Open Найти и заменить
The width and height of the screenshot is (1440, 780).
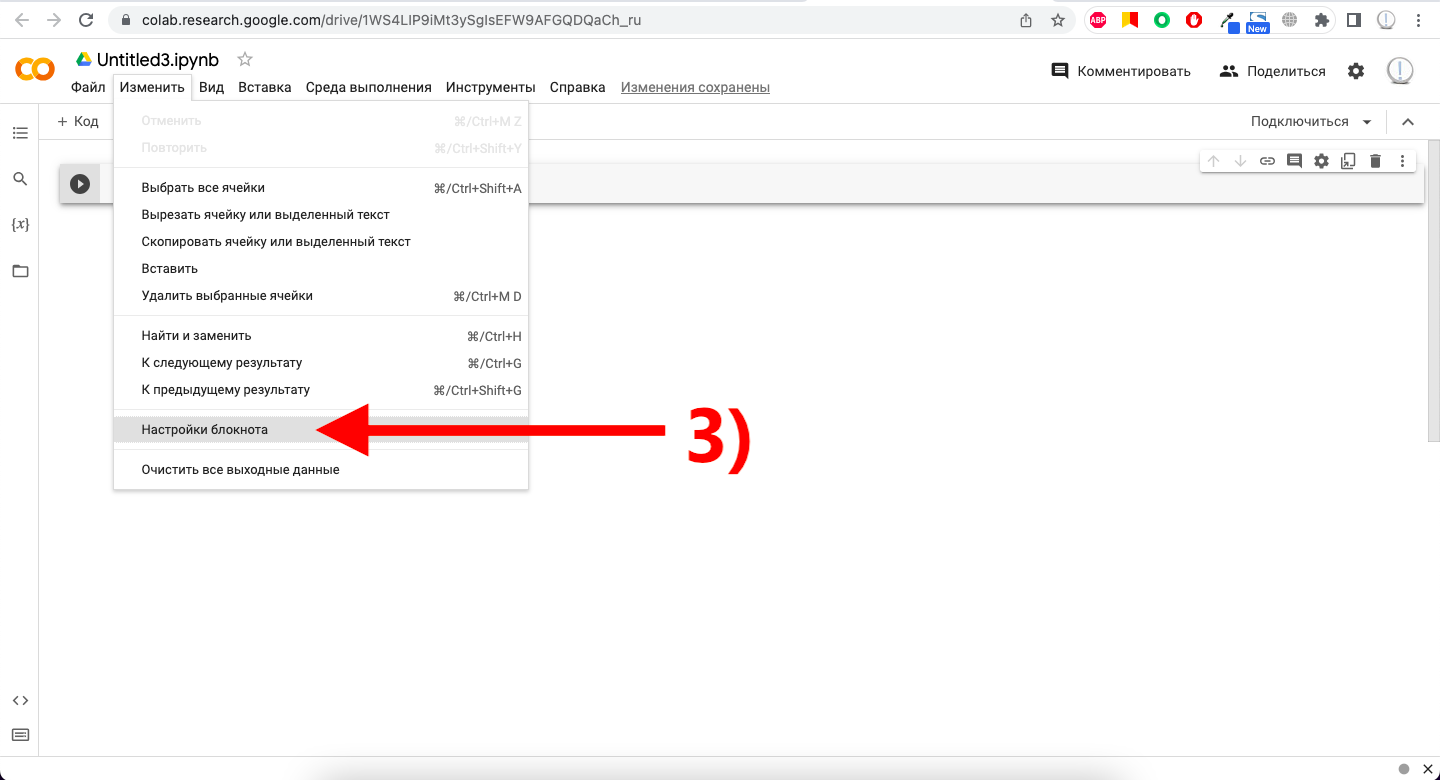click(x=321, y=336)
